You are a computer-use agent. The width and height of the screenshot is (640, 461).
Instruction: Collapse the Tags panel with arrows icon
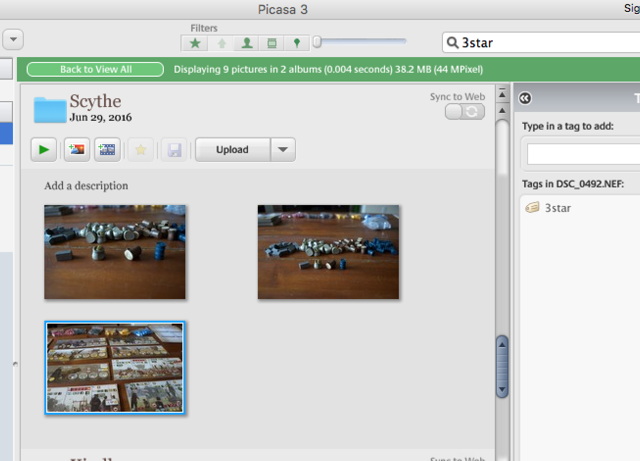tap(525, 98)
